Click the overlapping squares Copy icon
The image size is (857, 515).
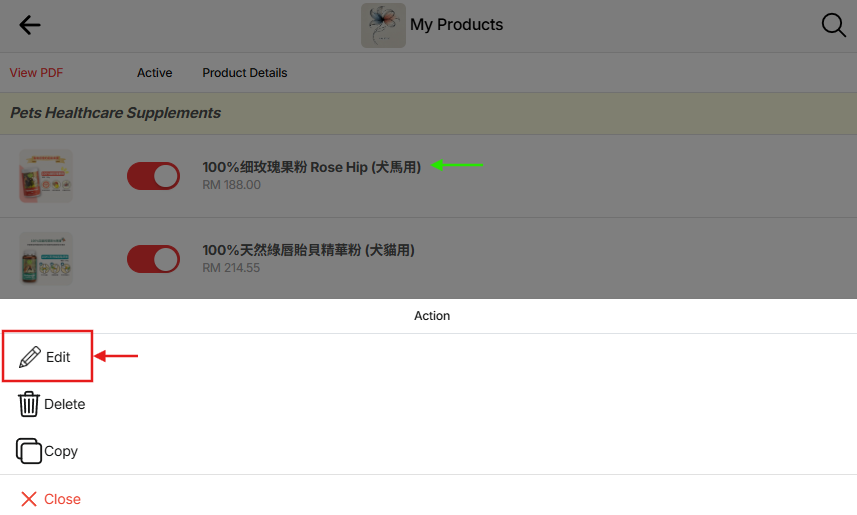(29, 451)
